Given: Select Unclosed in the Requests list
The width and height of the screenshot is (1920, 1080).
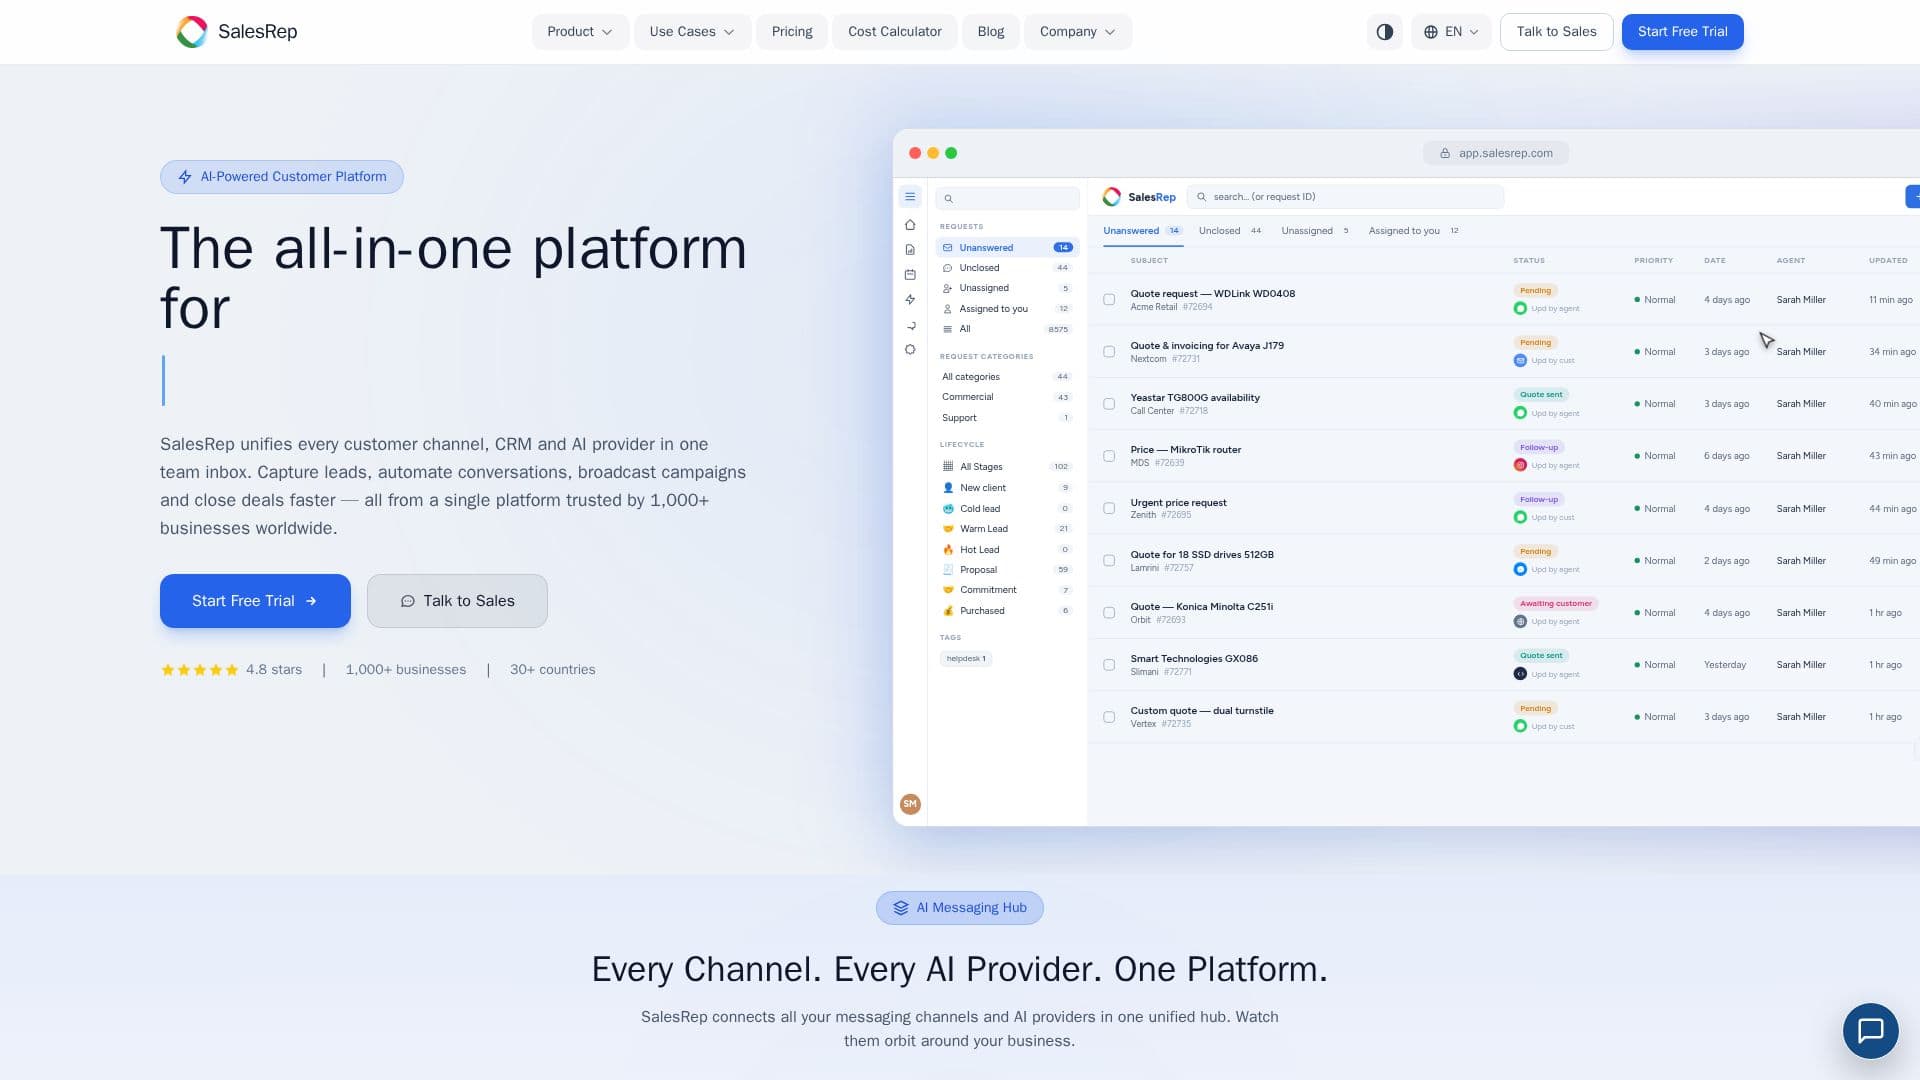Looking at the screenshot, I should [1007, 268].
